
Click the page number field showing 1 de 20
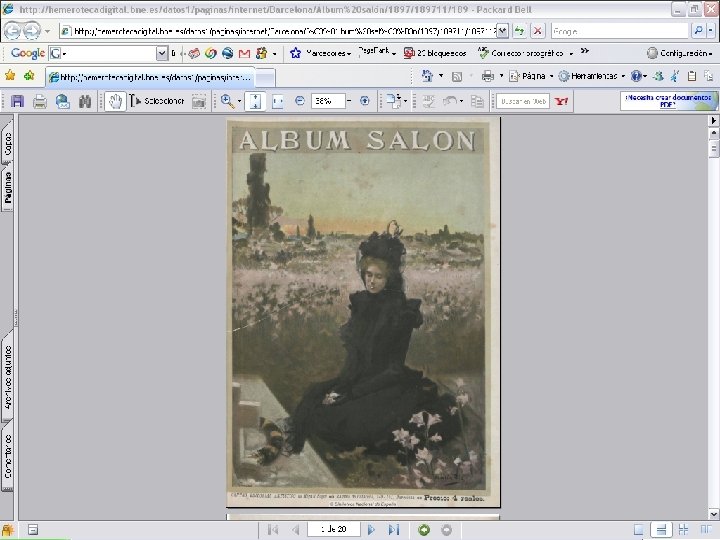point(334,529)
